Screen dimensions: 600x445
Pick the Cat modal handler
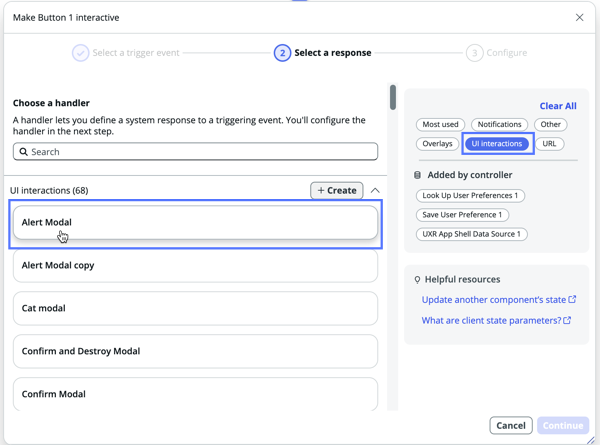click(196, 308)
